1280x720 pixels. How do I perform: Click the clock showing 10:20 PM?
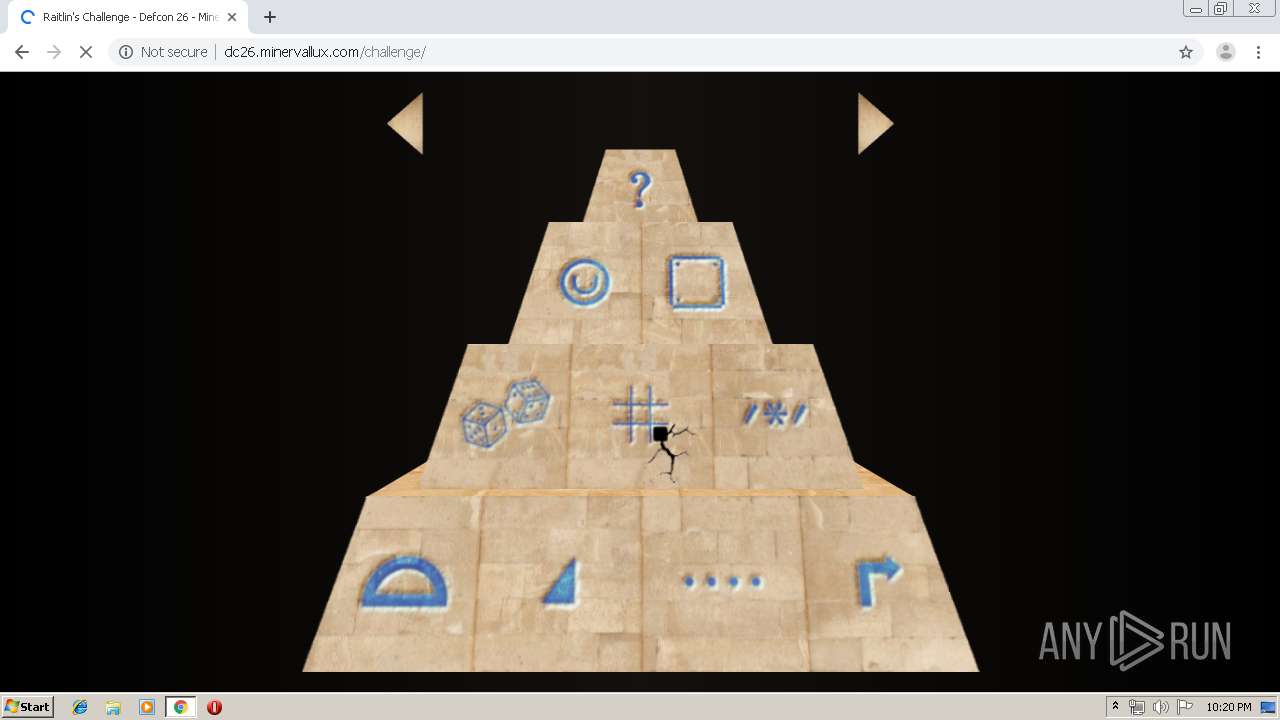click(1228, 707)
